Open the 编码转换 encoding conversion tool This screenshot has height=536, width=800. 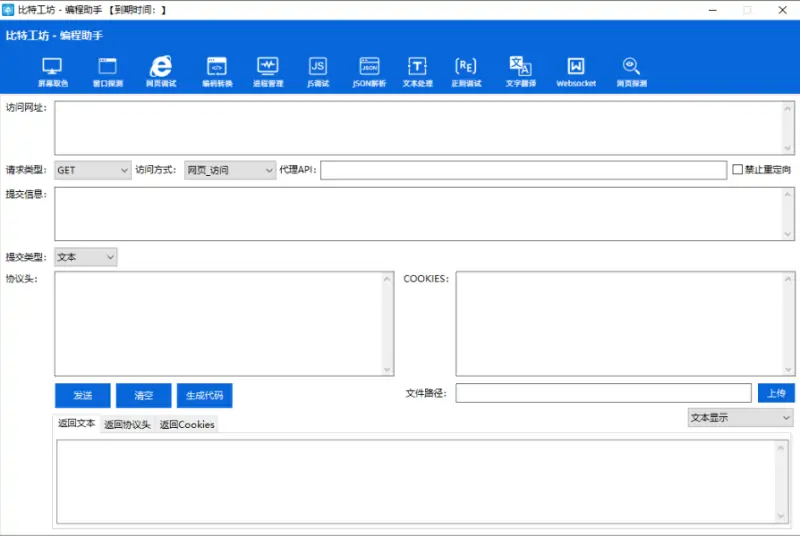216,68
